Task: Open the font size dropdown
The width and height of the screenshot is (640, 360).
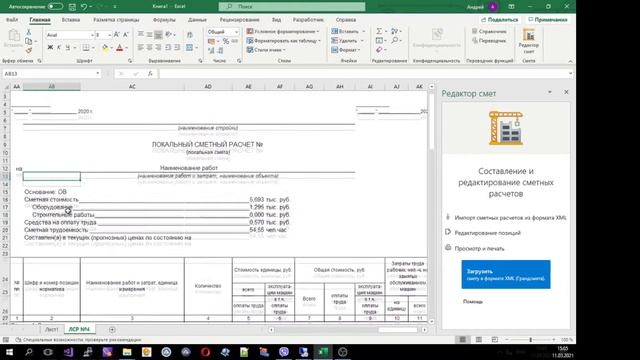Action: (109, 35)
